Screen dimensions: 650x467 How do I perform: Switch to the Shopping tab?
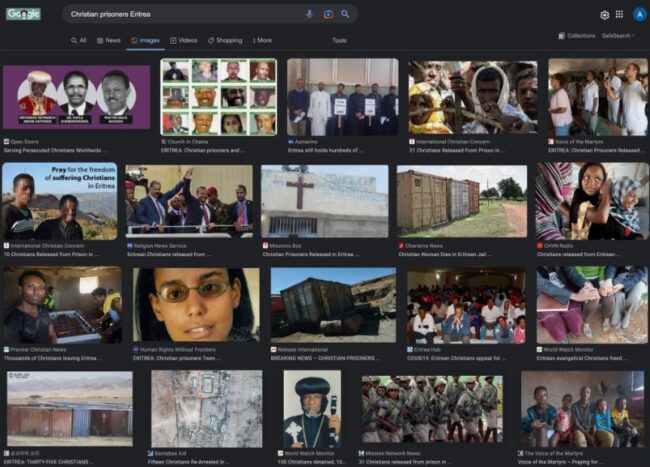click(225, 40)
